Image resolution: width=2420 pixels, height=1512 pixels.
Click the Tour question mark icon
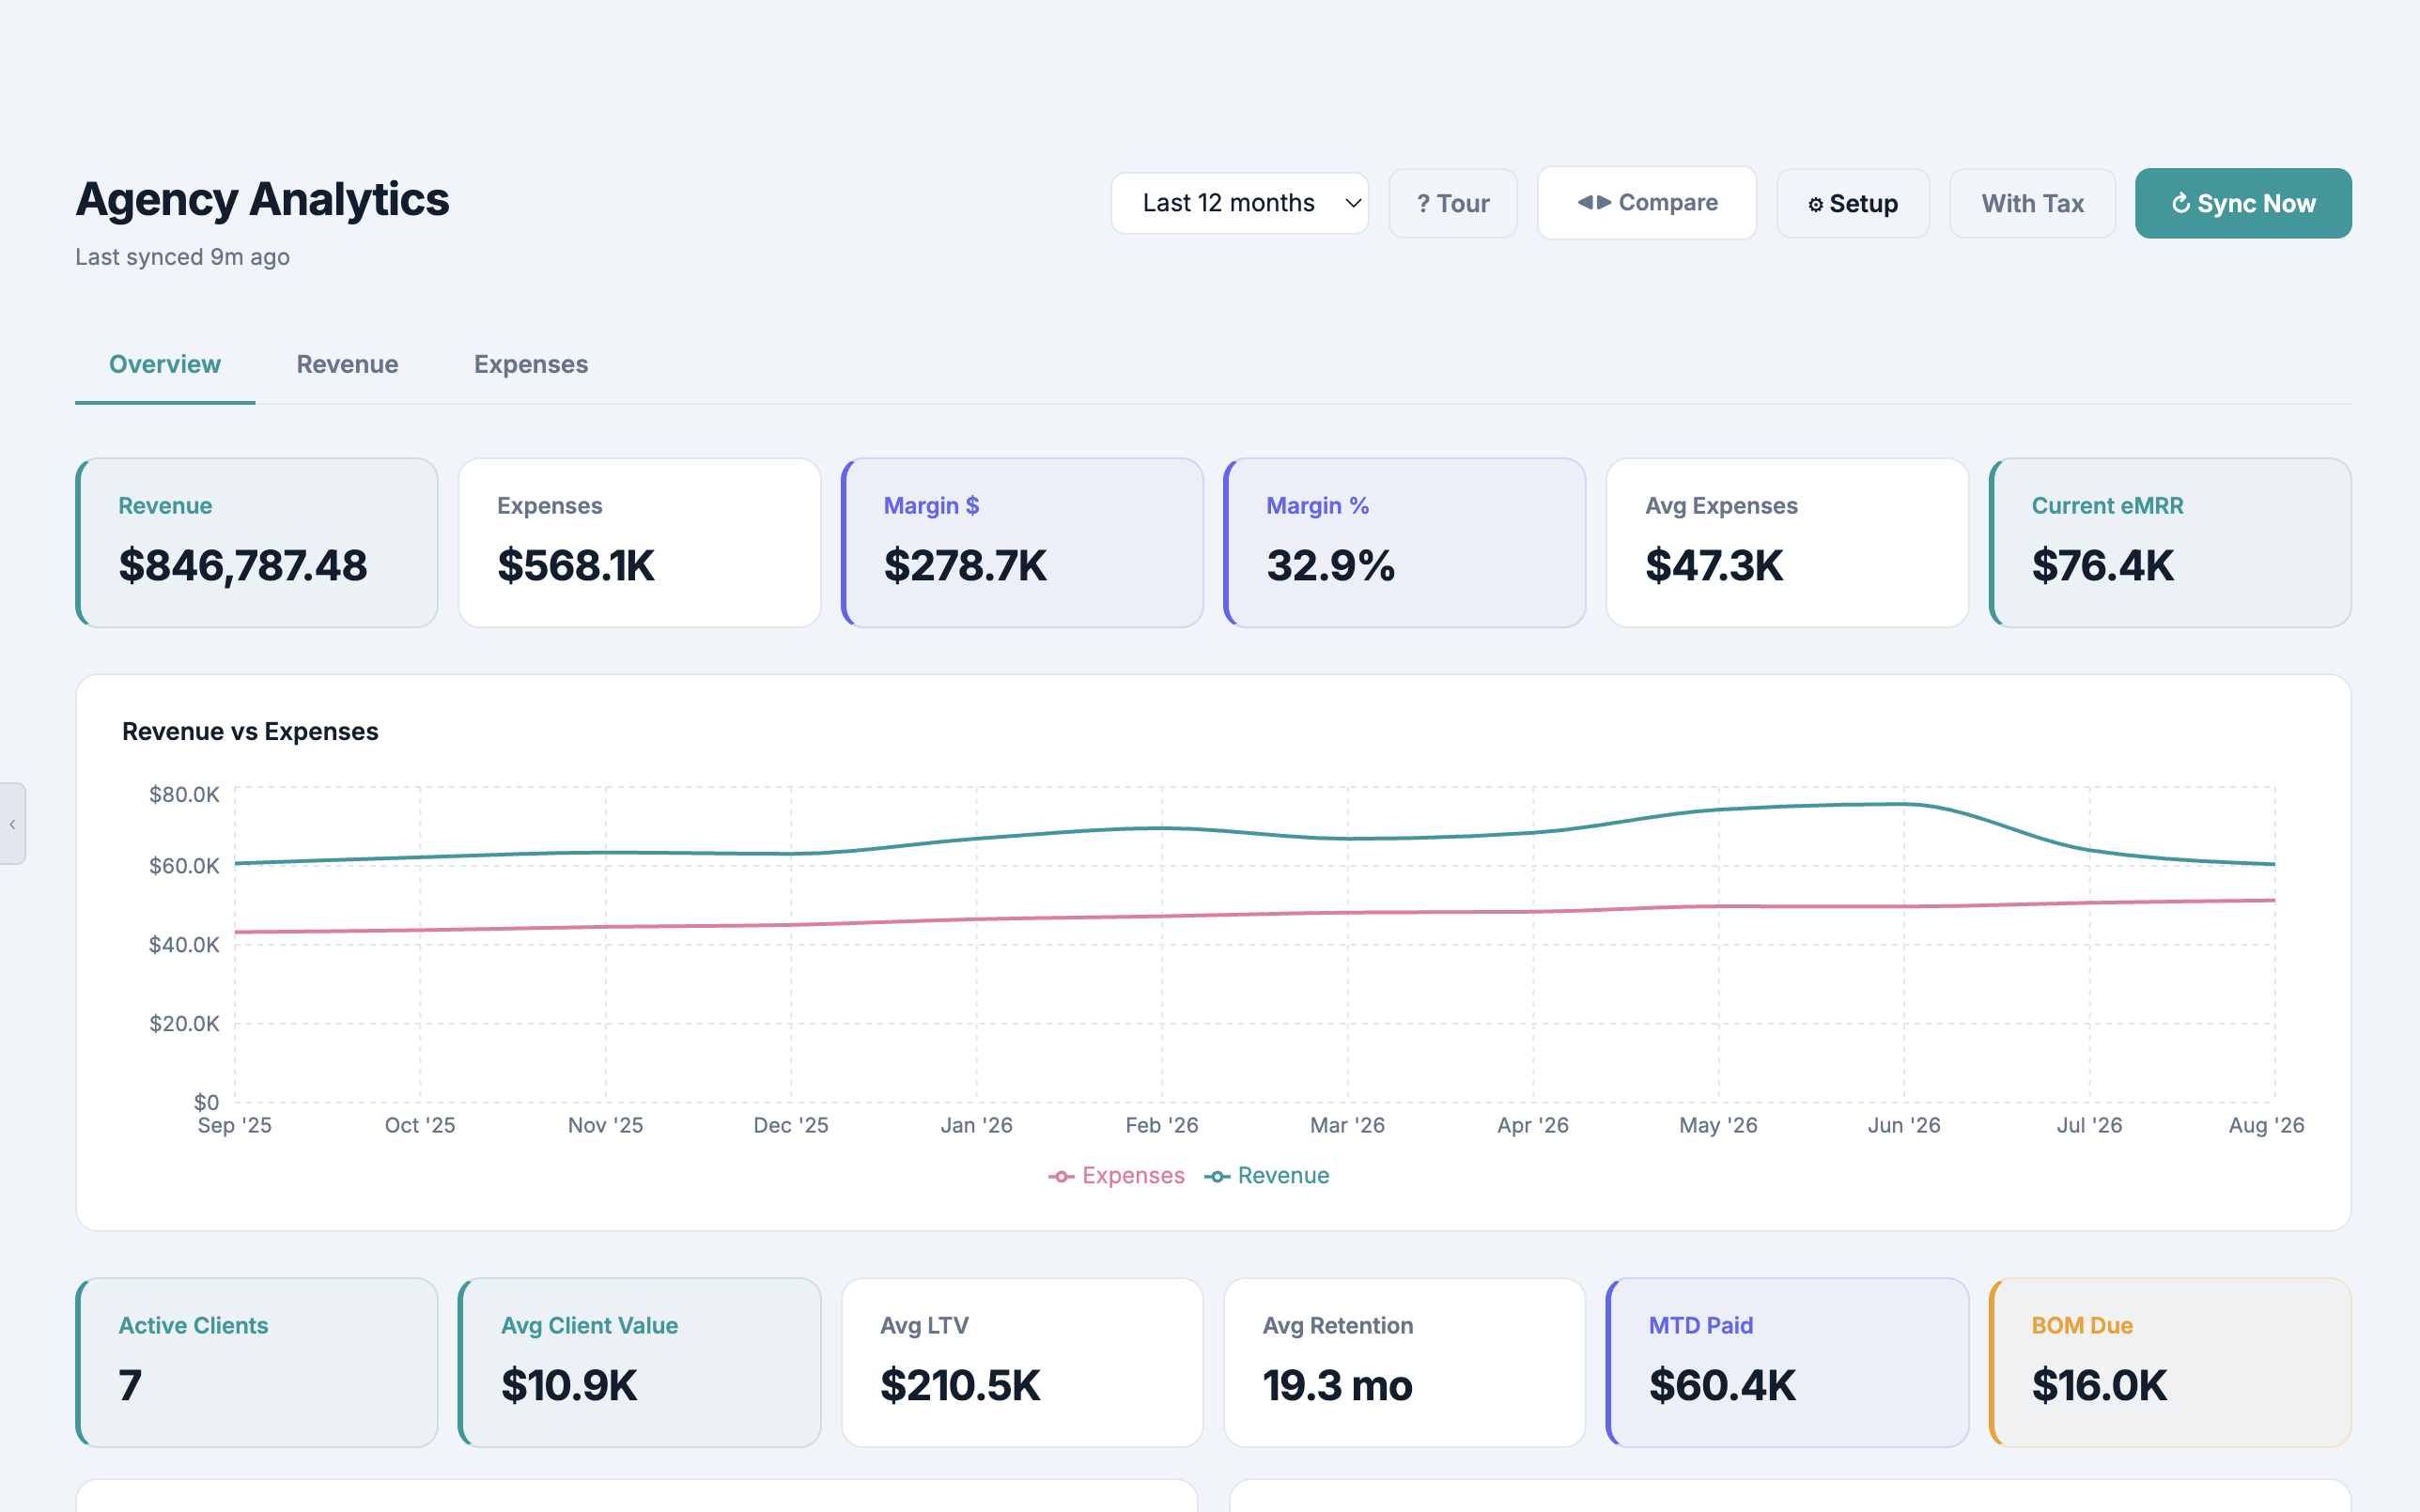pyautogui.click(x=1423, y=204)
